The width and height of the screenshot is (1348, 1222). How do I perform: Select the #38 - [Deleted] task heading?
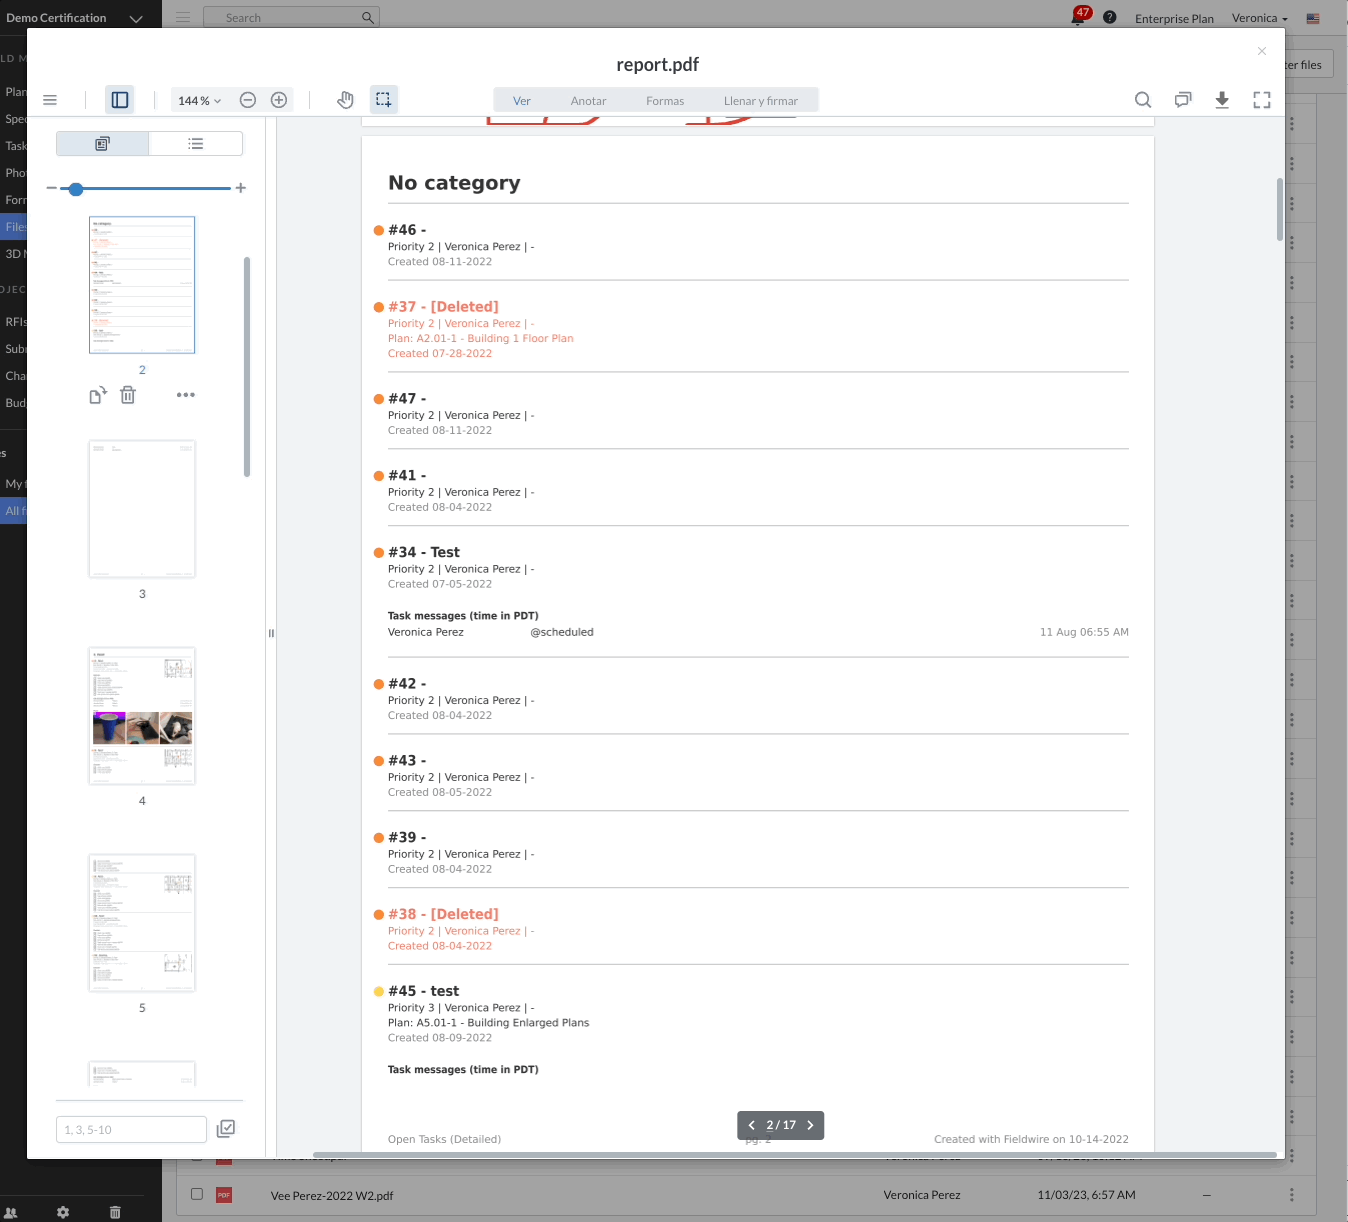pos(443,914)
